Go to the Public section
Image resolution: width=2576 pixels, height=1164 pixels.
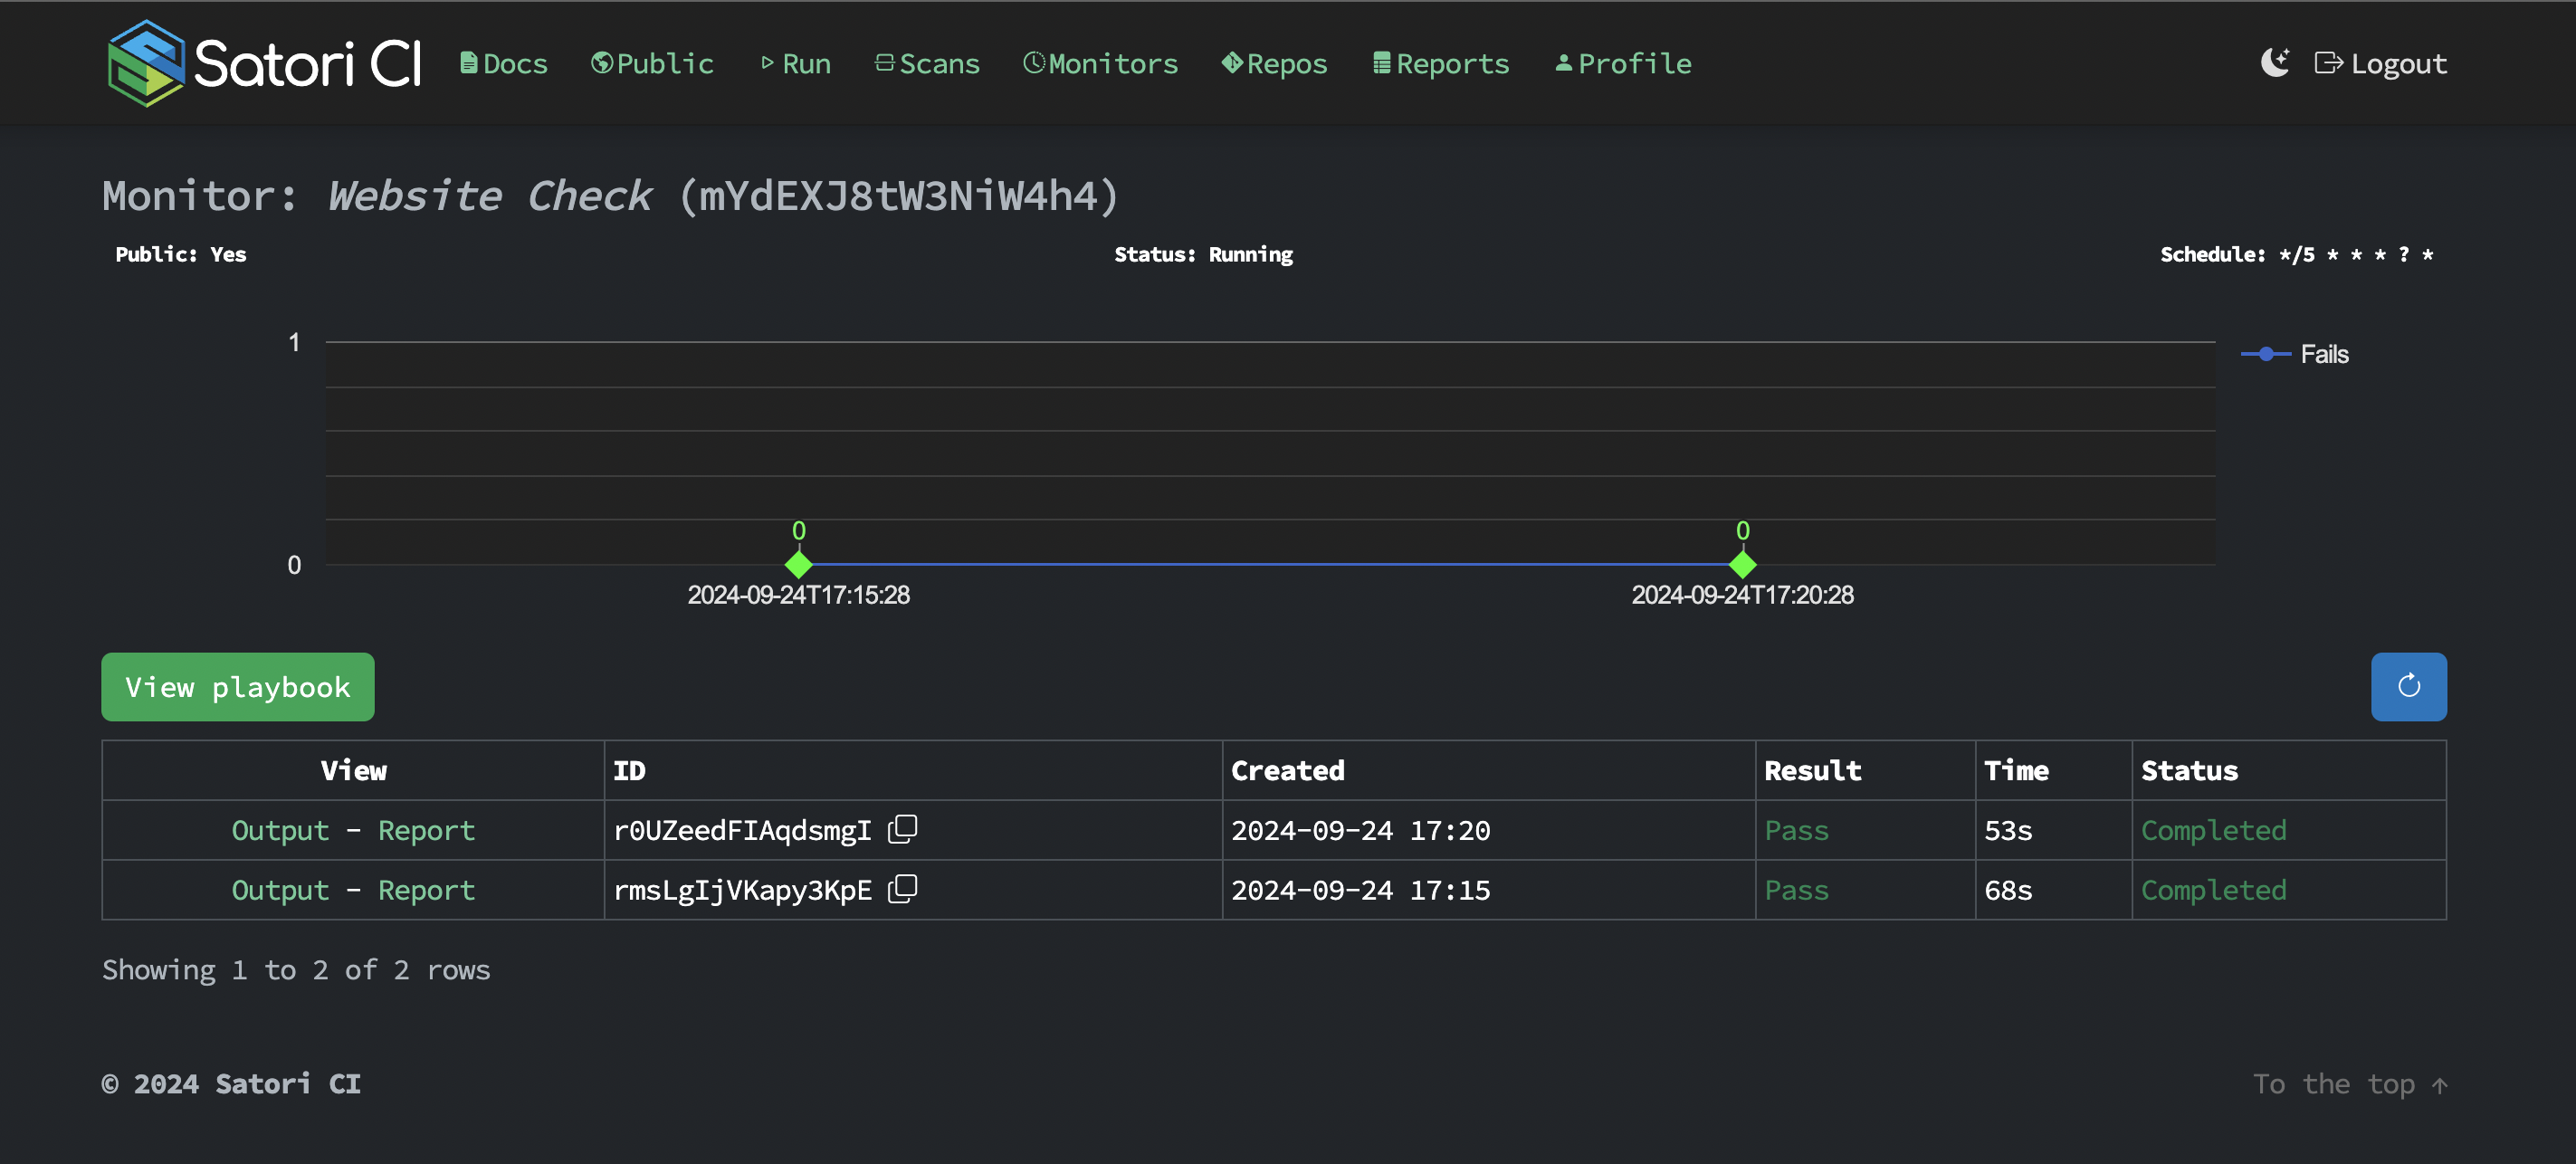point(652,64)
